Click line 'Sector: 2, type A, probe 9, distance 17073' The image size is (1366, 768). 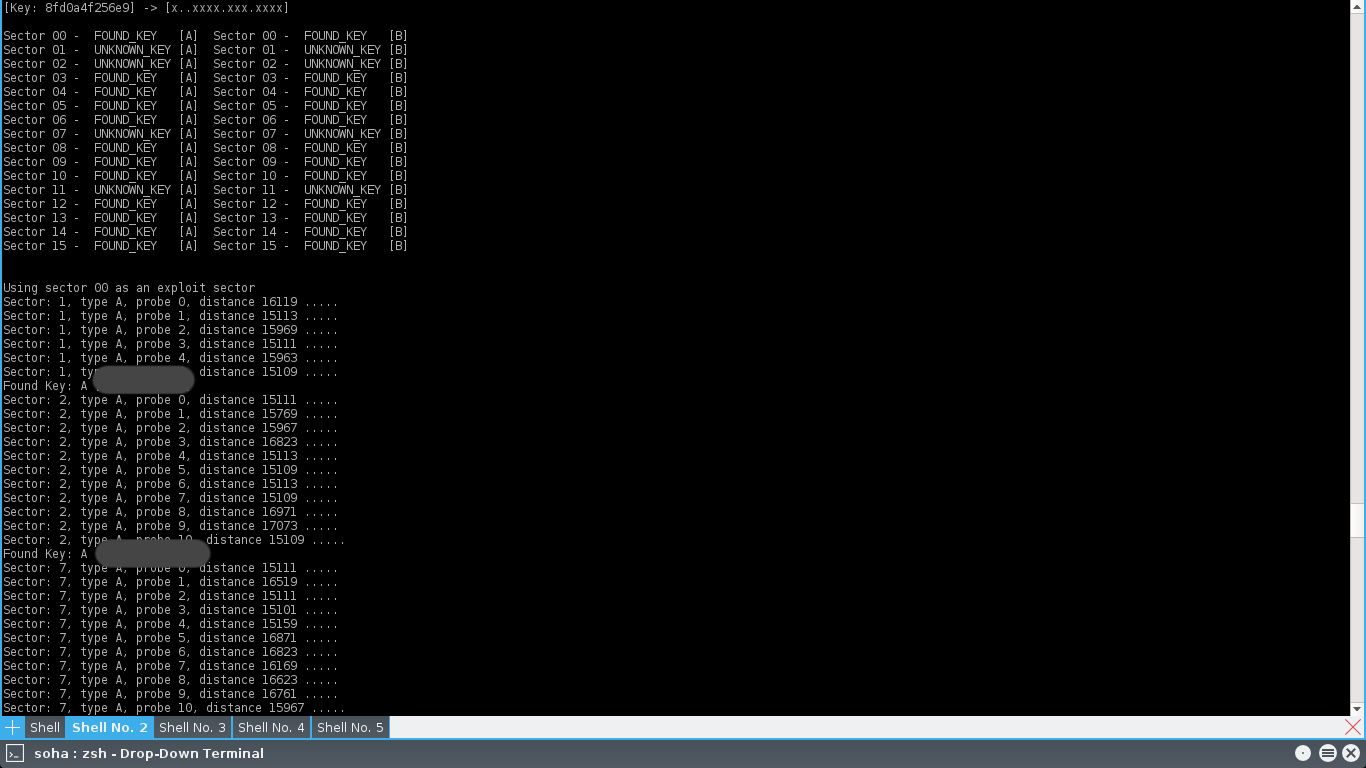point(170,526)
